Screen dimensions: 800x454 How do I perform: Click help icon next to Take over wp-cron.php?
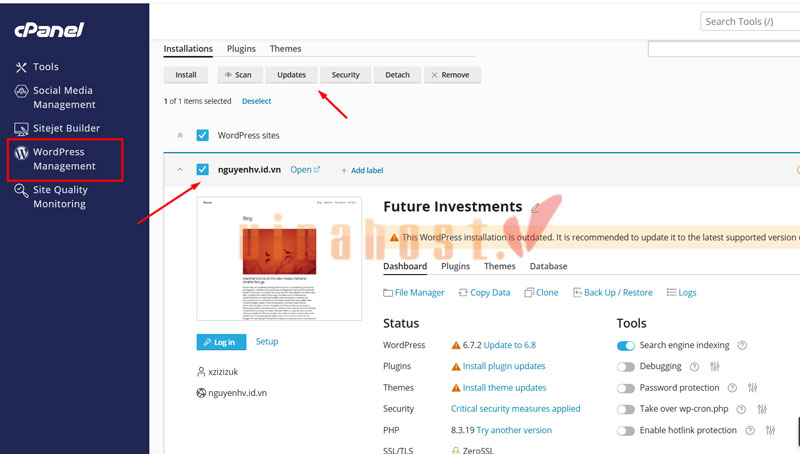[741, 409]
